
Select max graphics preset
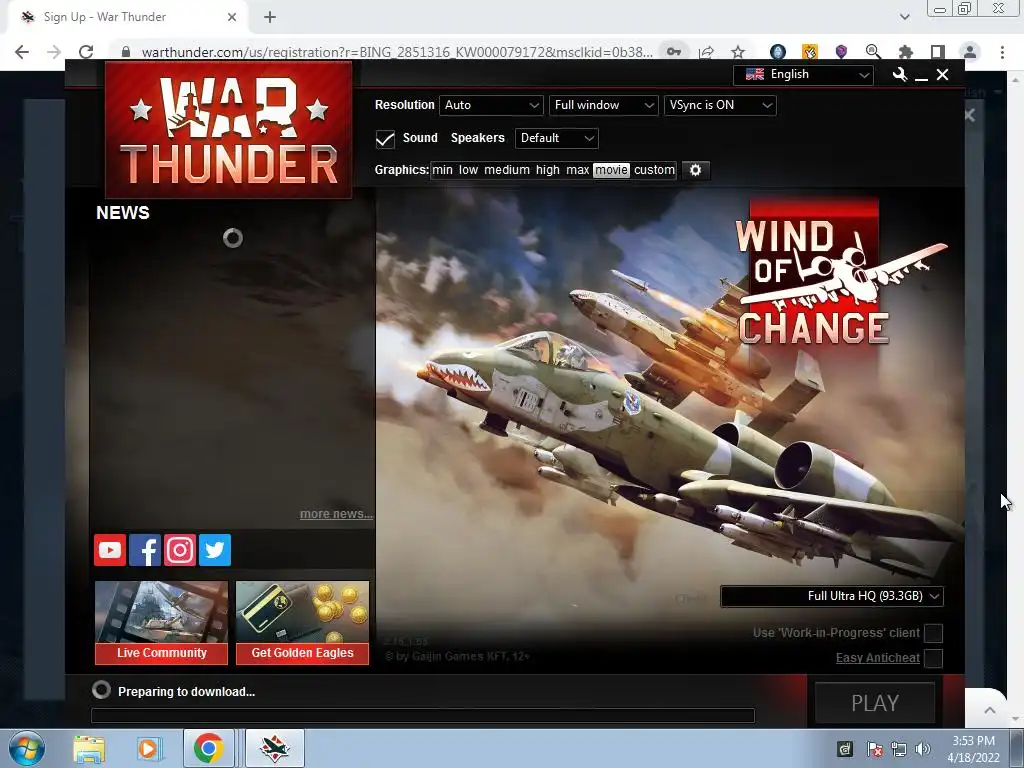tap(577, 170)
